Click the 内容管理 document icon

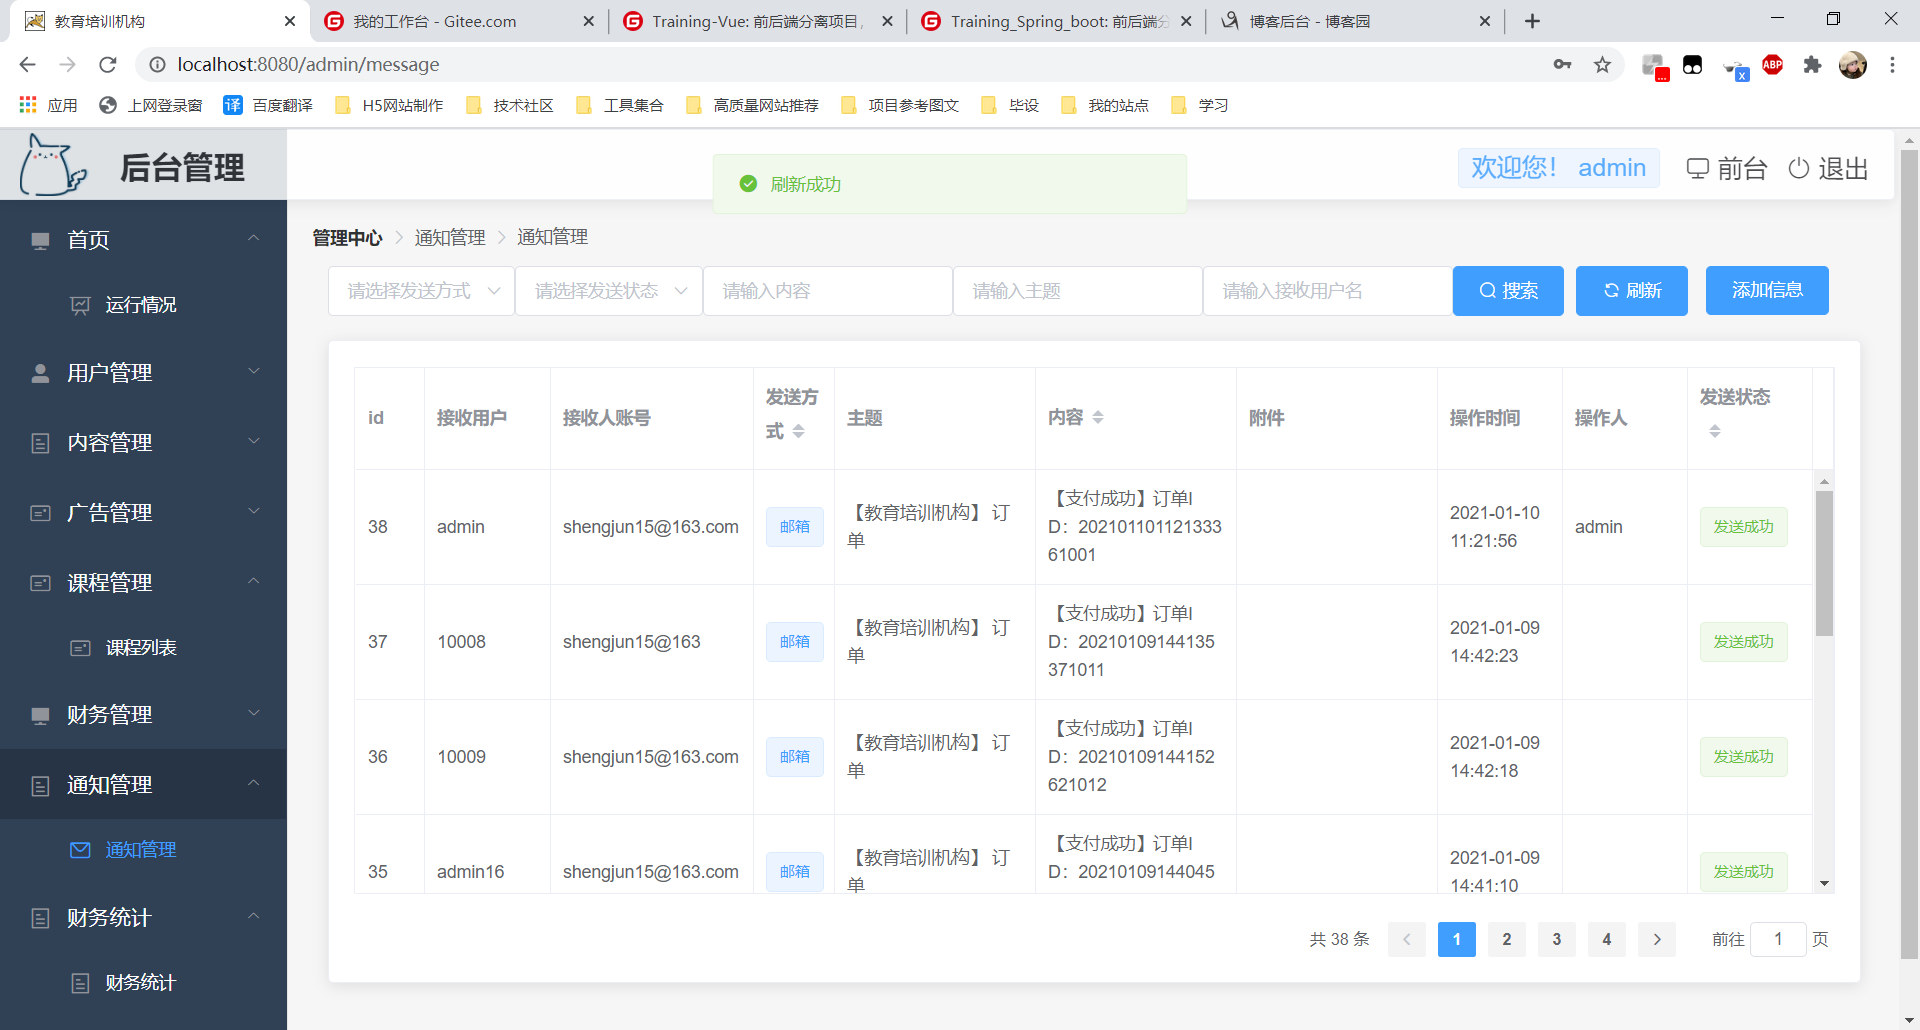point(40,443)
